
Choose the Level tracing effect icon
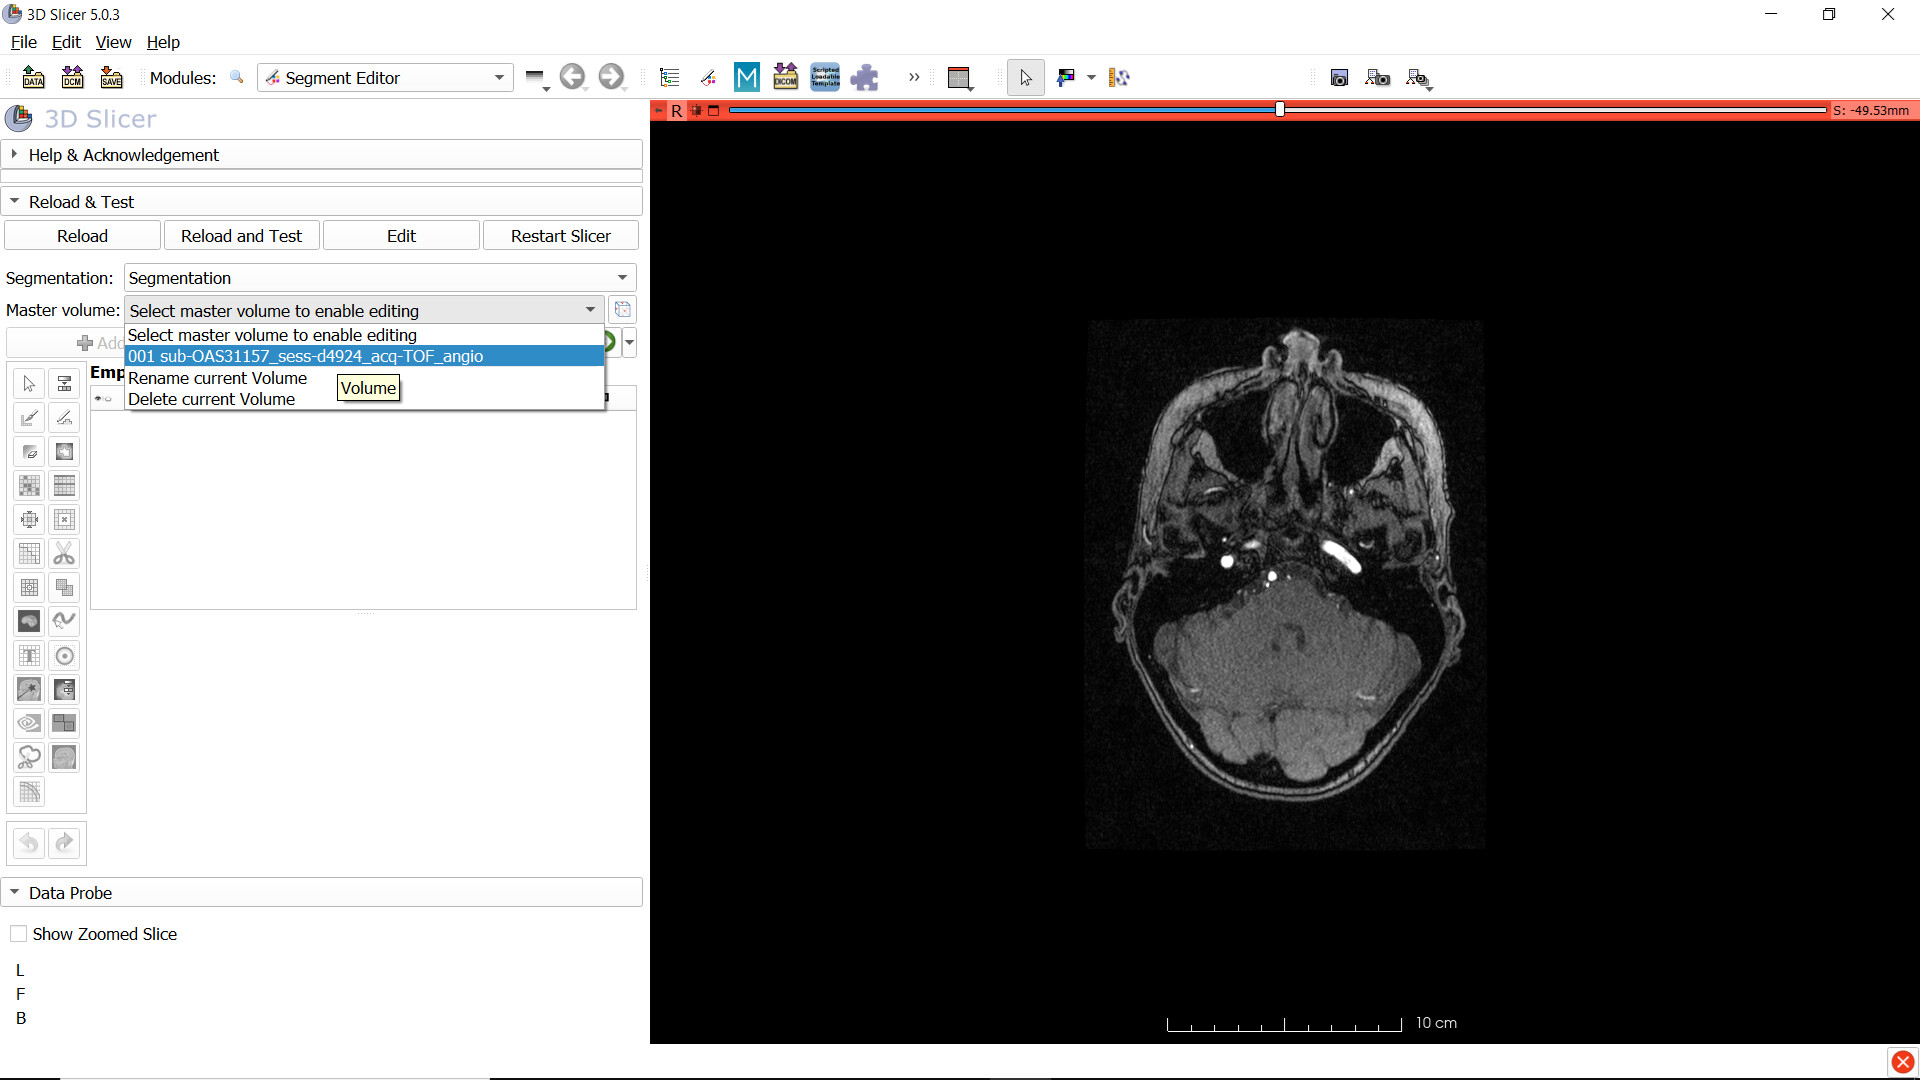click(x=64, y=452)
